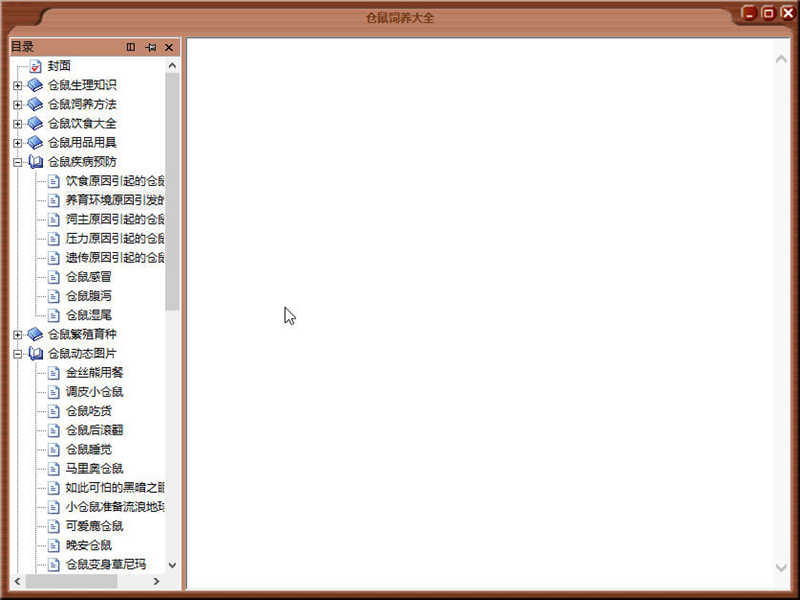
Task: Click the closed book icon for 仓鼠饲养方法
Action: tap(35, 104)
